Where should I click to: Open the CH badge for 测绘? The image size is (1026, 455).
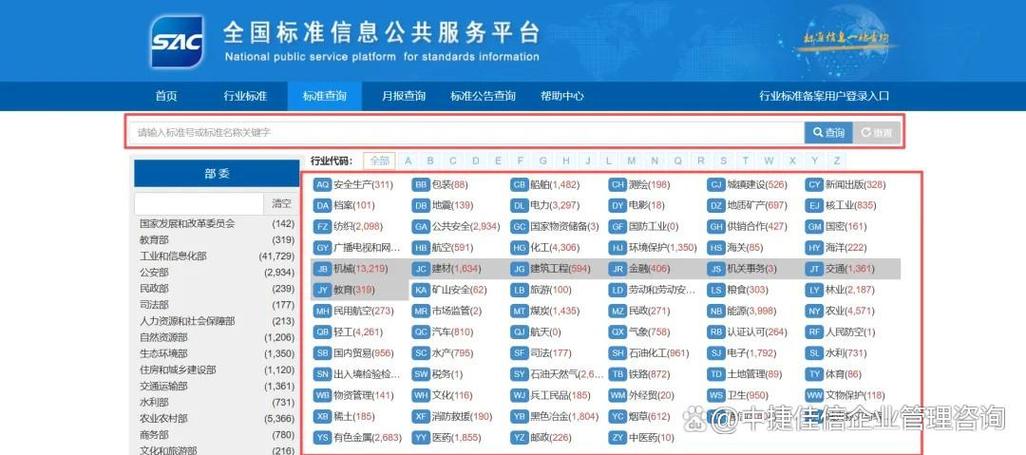[x=618, y=185]
